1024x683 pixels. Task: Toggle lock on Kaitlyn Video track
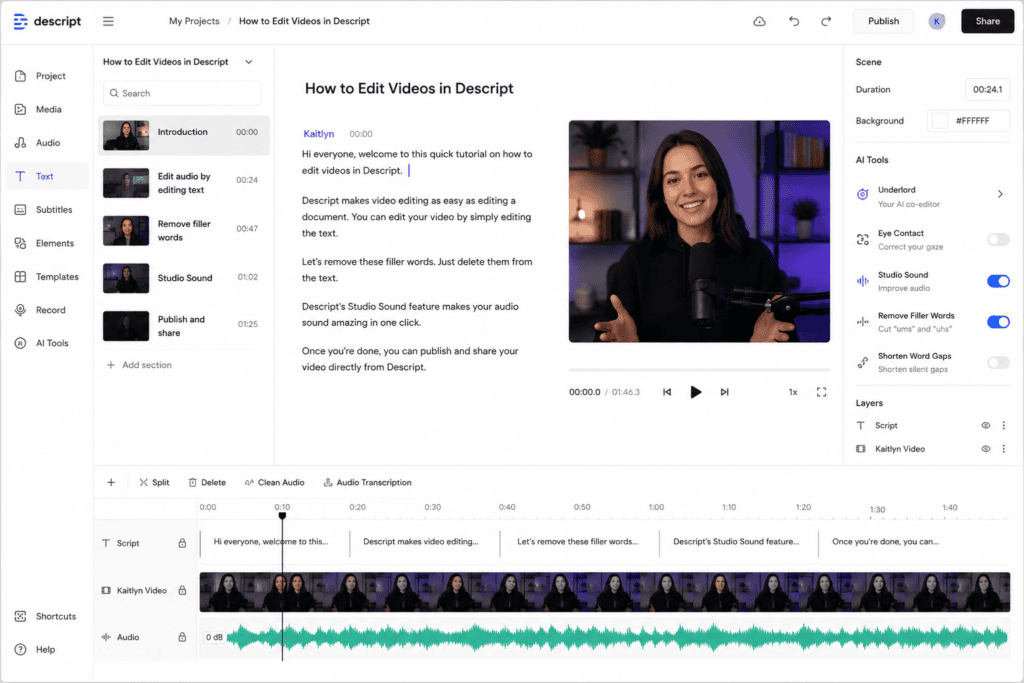[x=182, y=590]
